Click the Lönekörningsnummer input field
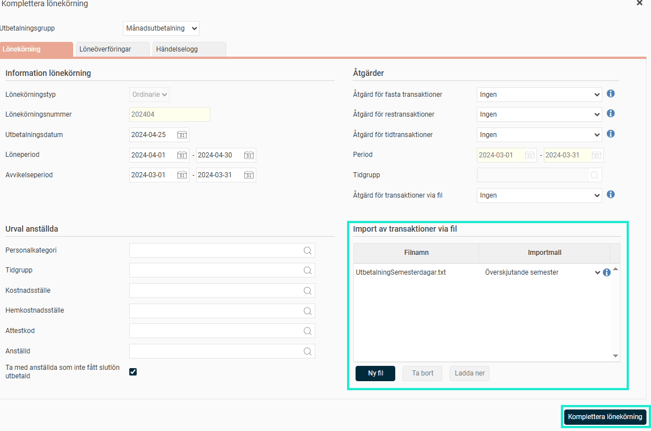This screenshot has width=651, height=431. (x=169, y=115)
